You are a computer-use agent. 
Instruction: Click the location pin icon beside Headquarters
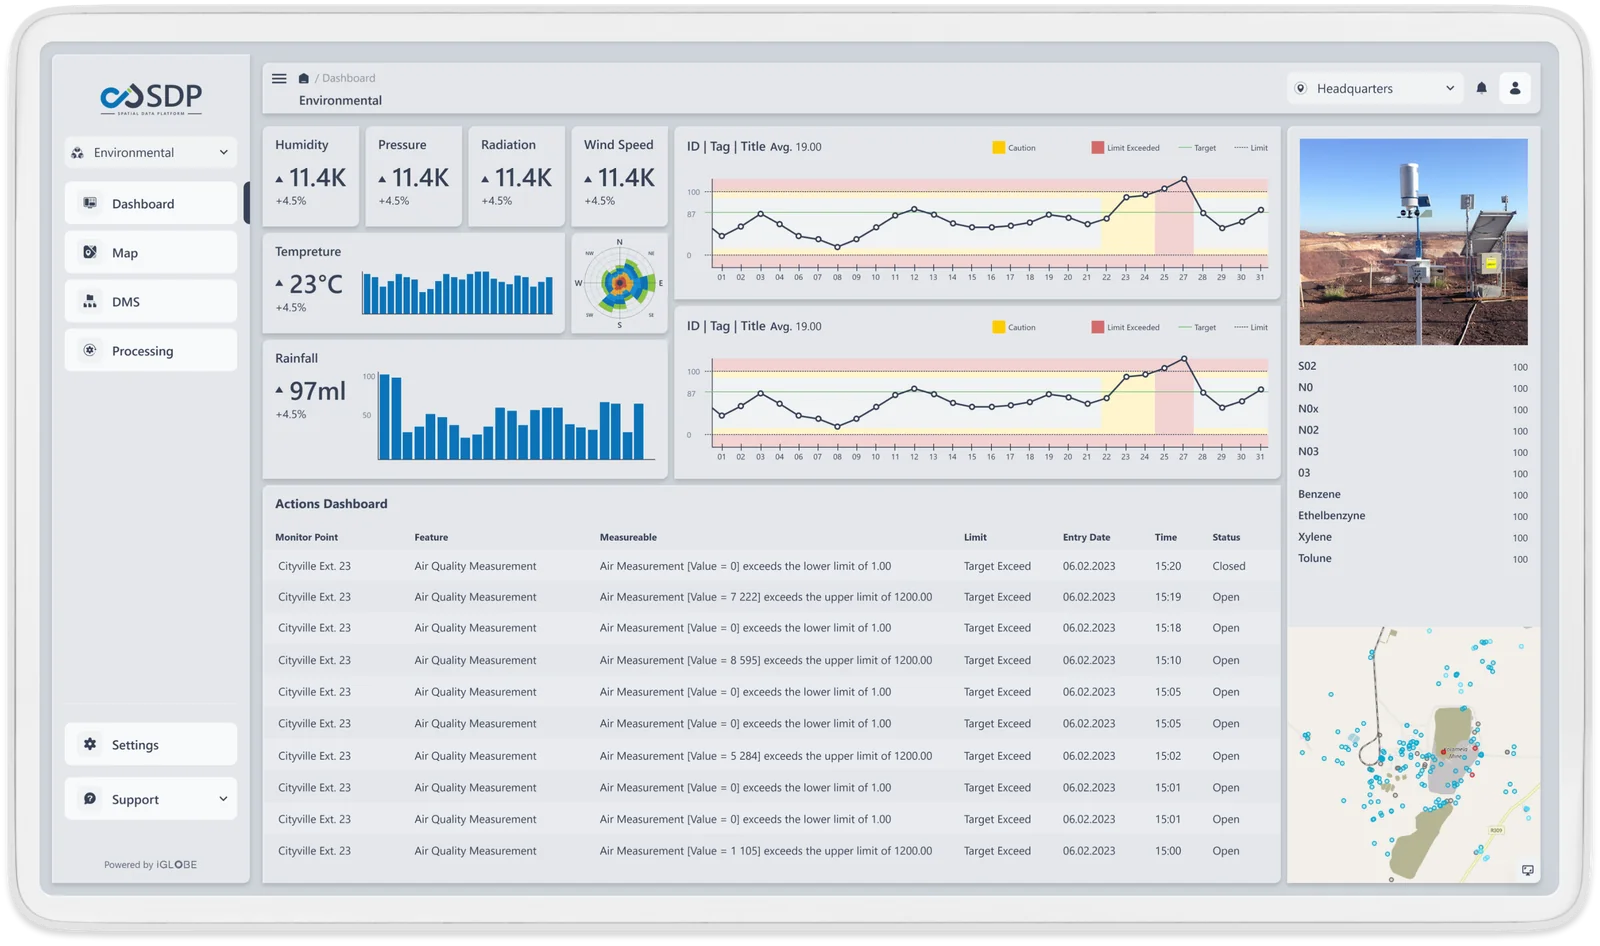[x=1301, y=88]
